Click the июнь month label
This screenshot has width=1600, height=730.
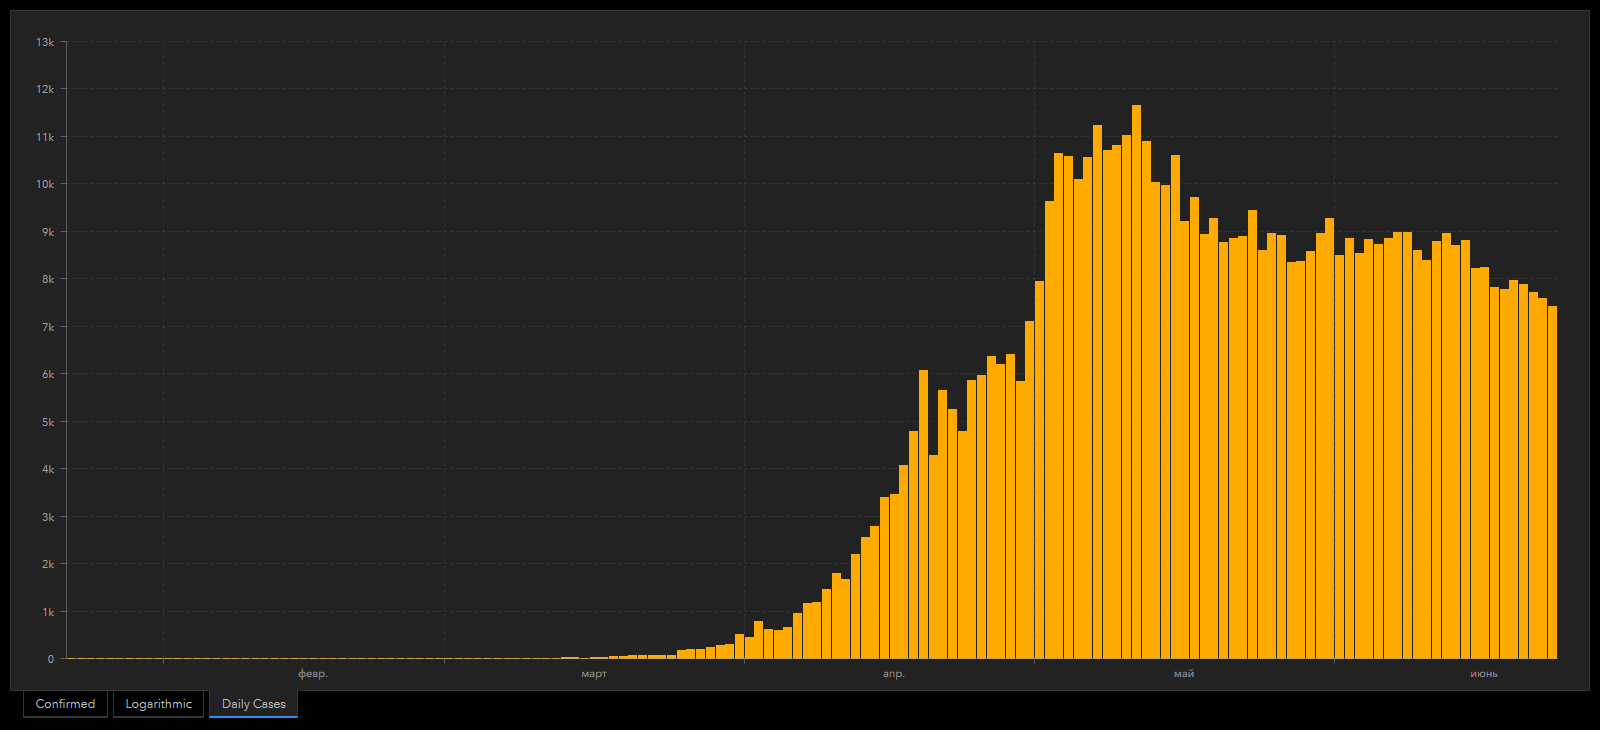[x=1484, y=674]
